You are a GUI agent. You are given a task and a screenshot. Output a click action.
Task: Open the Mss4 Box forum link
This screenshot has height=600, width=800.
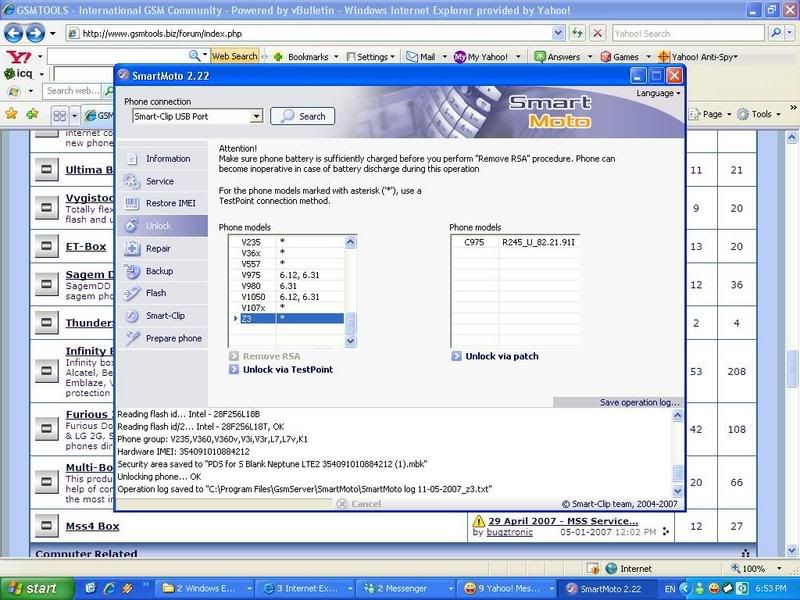pos(92,526)
